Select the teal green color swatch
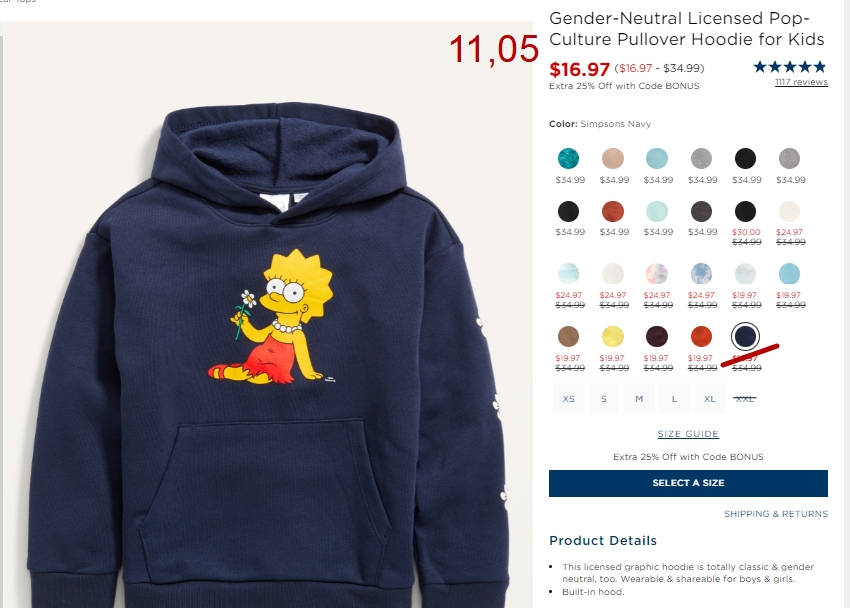The width and height of the screenshot is (850, 608). coord(568,158)
